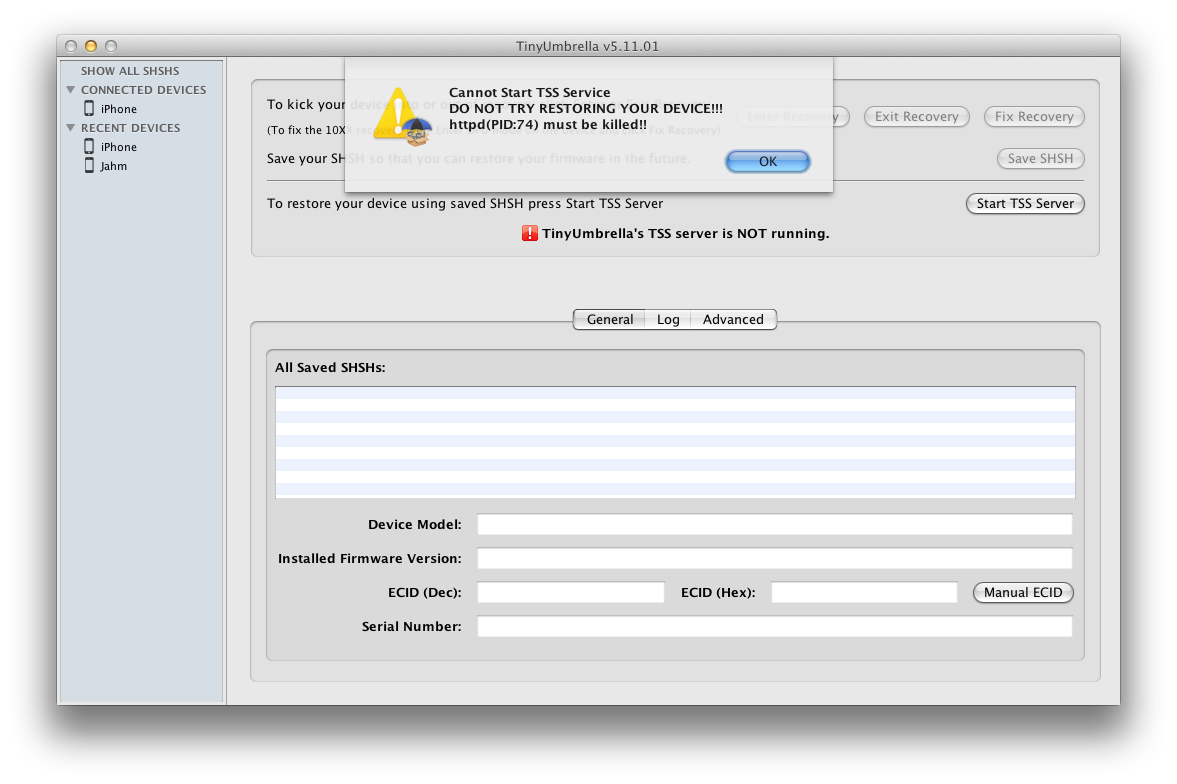Select Jahm in Recent Devices
The width and height of the screenshot is (1177, 784).
point(113,166)
